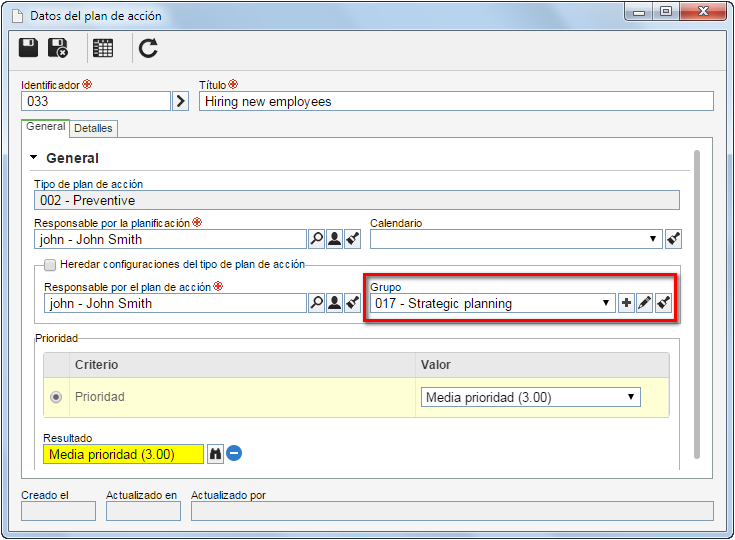Close the Datos del plan de acción window

click(x=703, y=11)
